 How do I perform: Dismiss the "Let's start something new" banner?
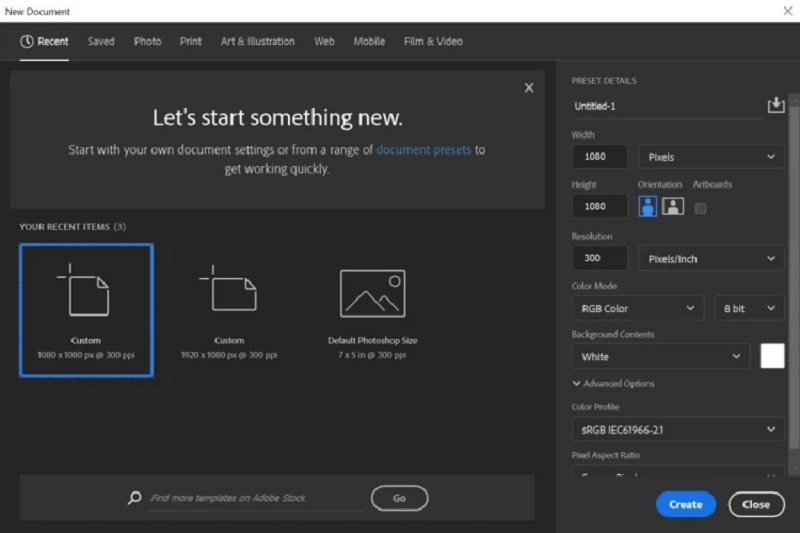click(x=529, y=88)
